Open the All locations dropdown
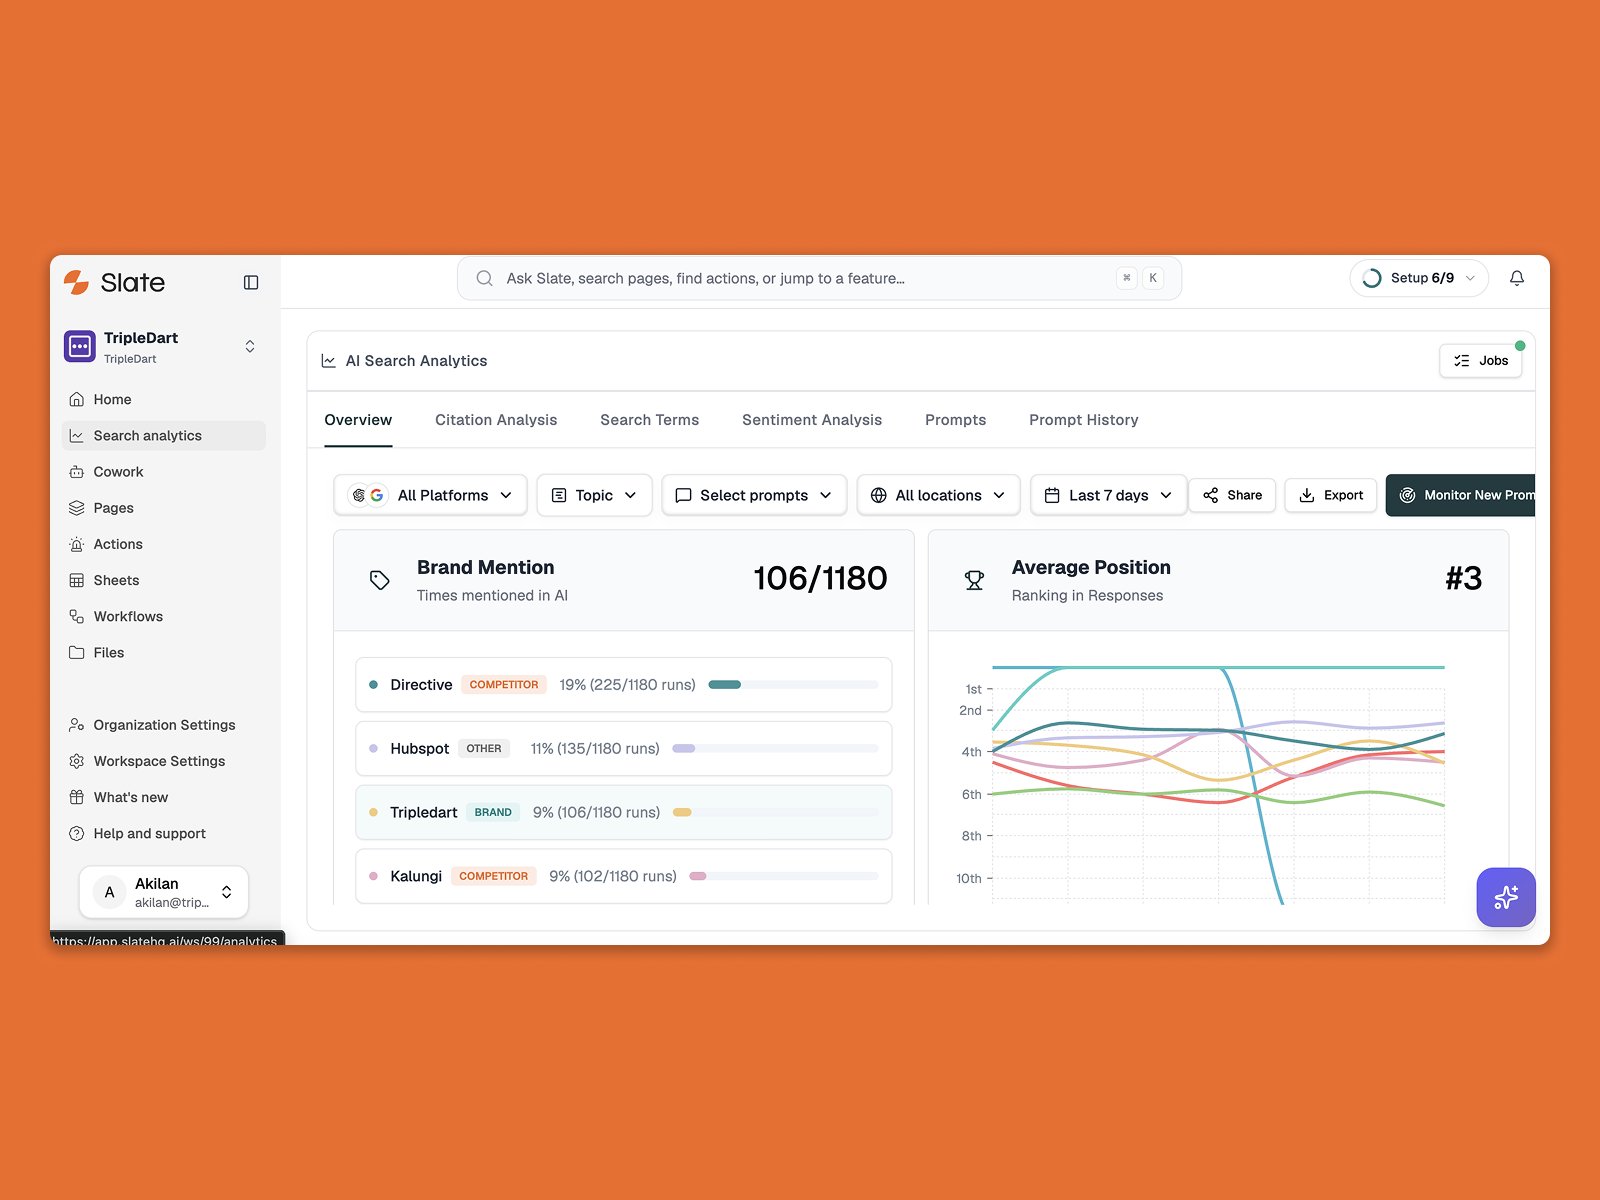1600x1200 pixels. point(938,495)
